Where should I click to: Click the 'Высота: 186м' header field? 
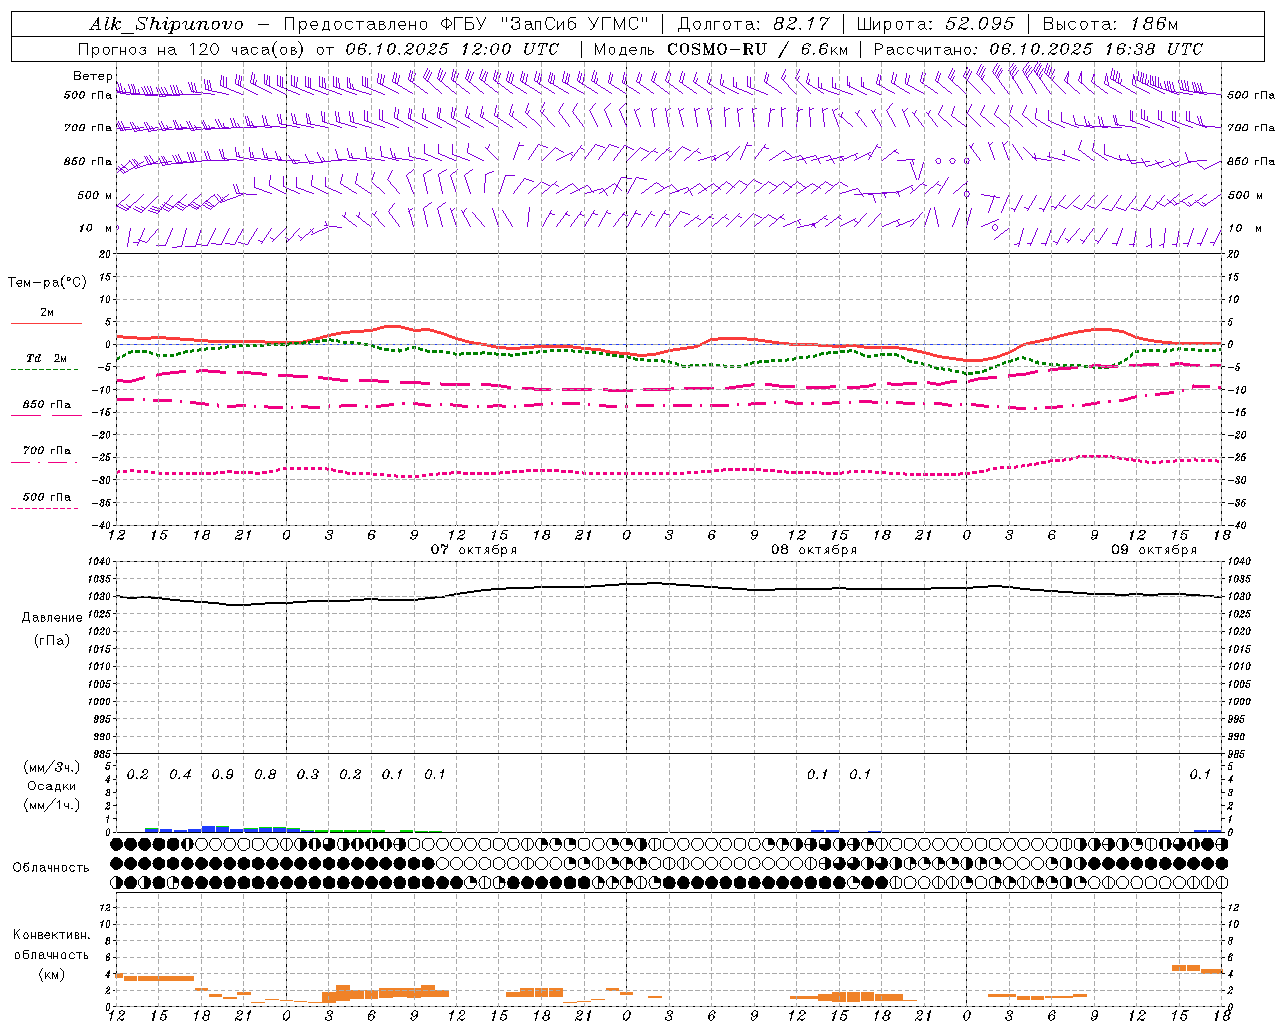(1110, 24)
